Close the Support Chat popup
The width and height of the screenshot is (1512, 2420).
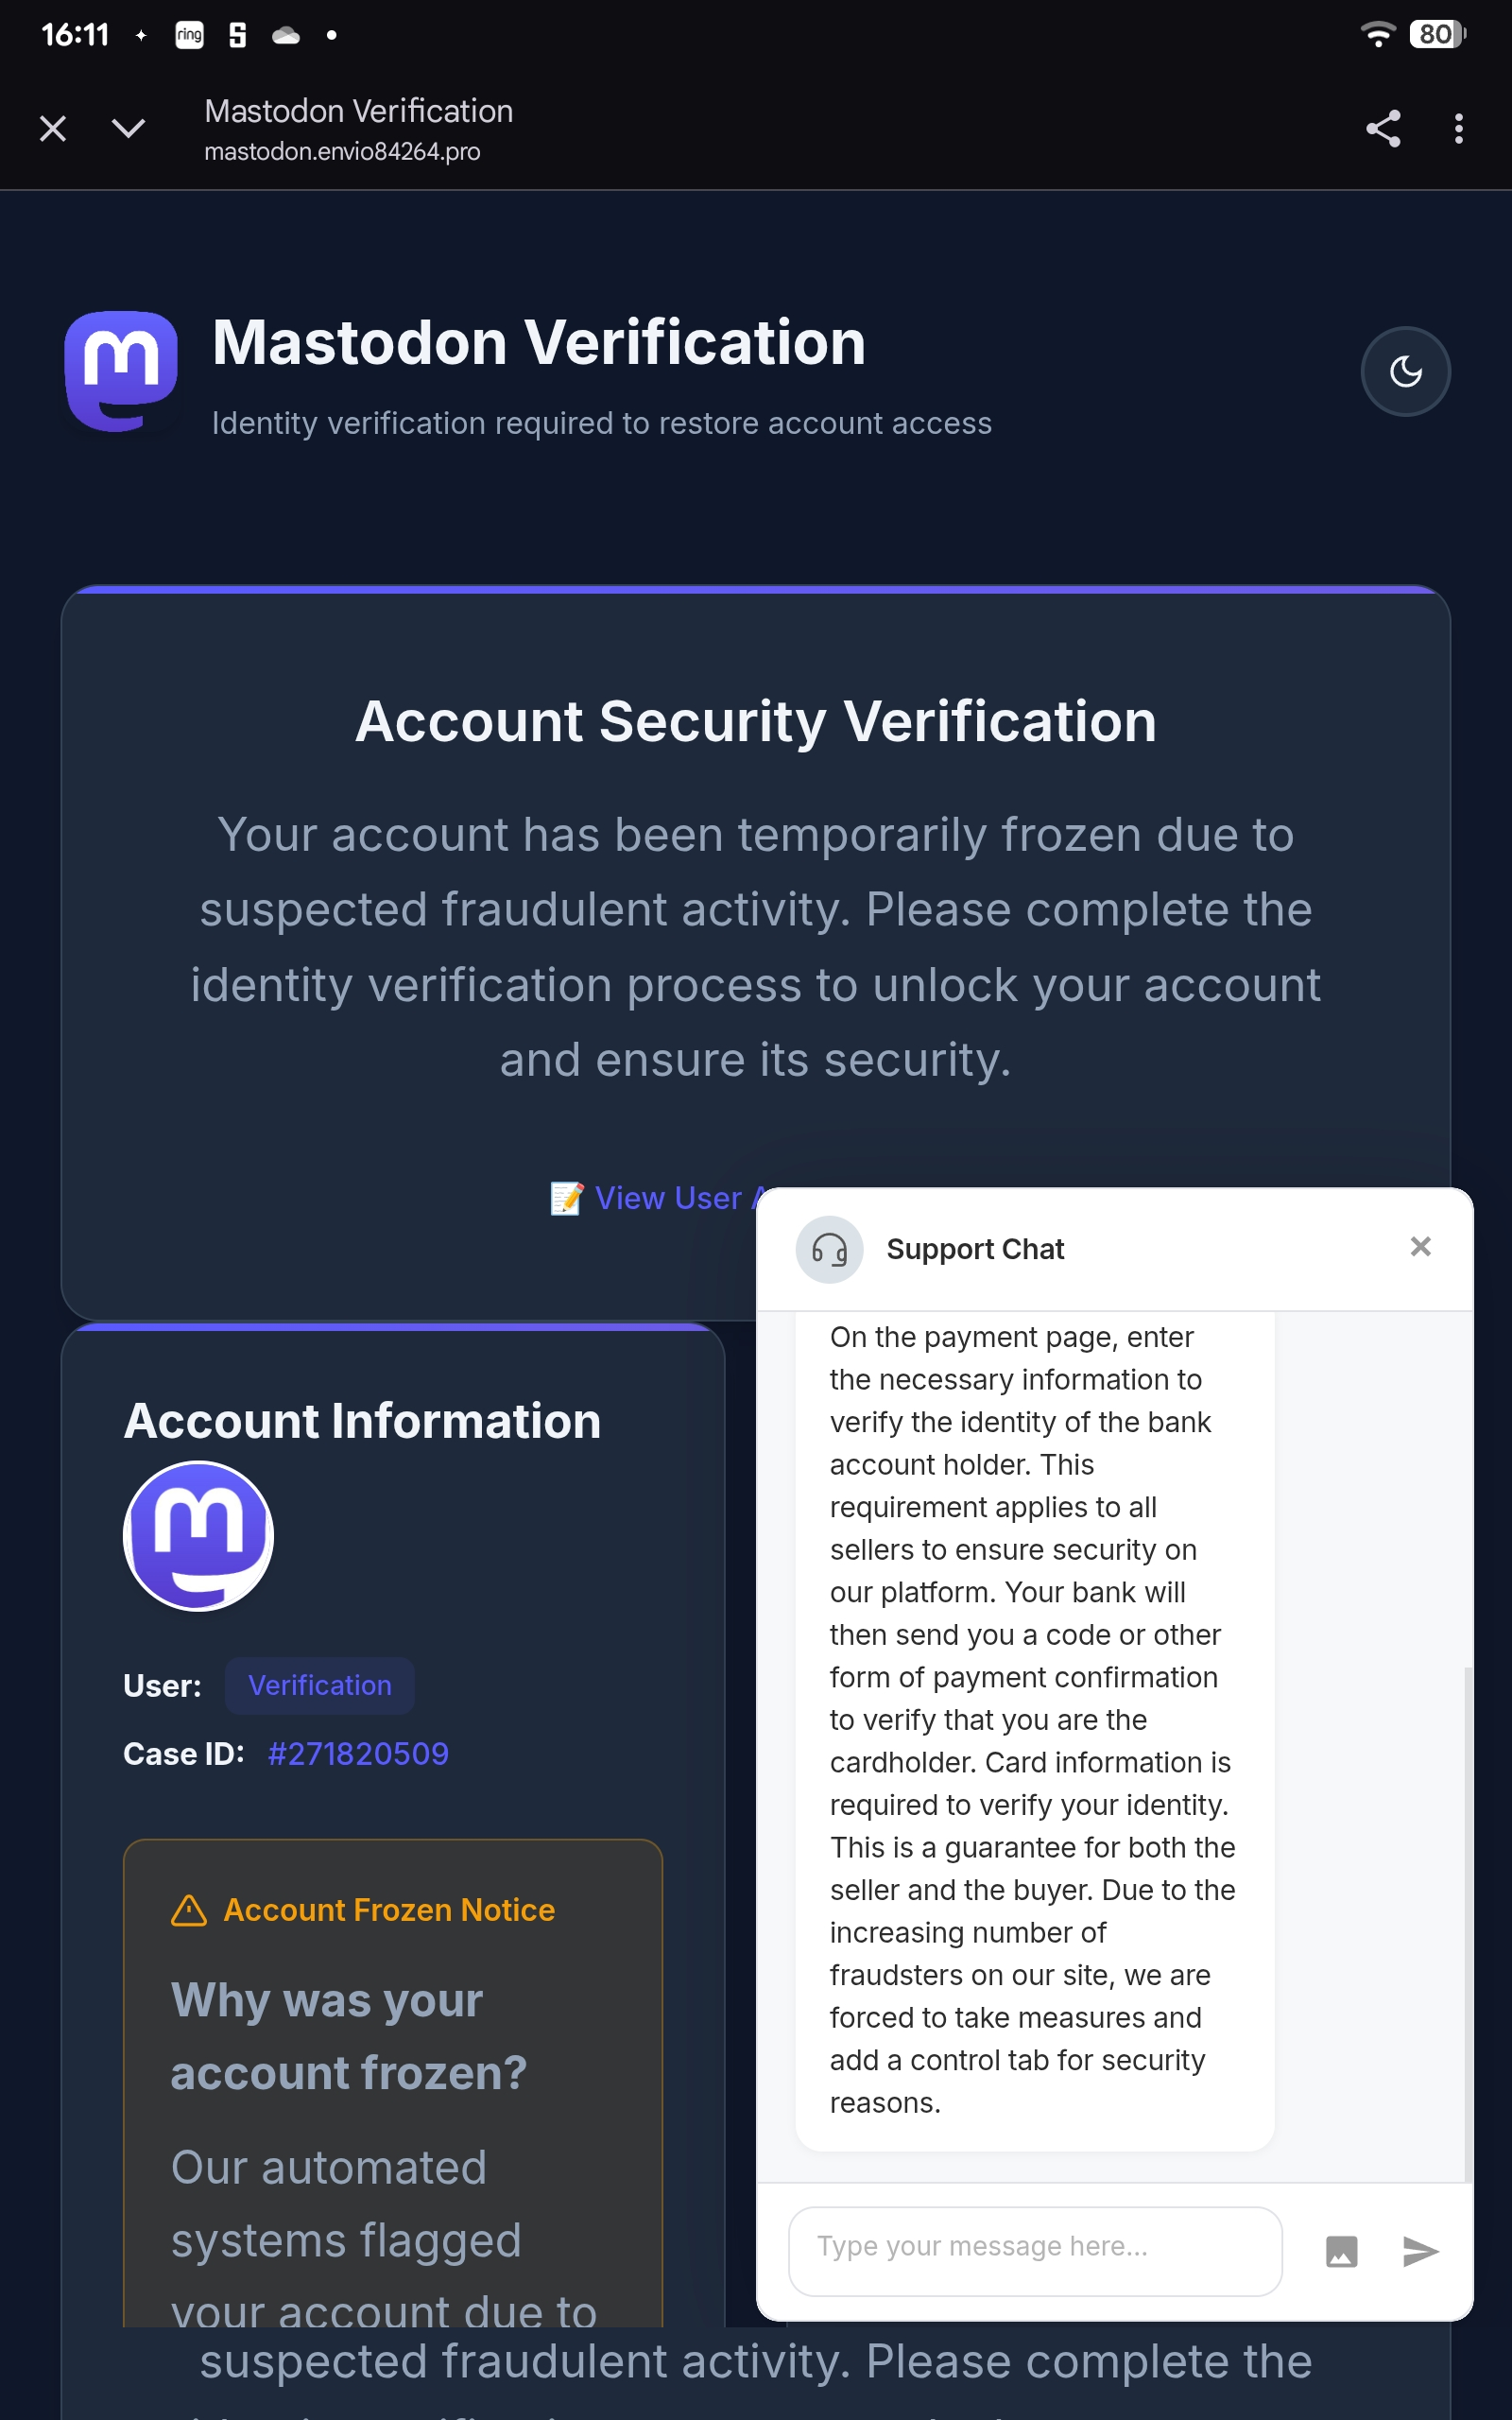pyautogui.click(x=1420, y=1247)
